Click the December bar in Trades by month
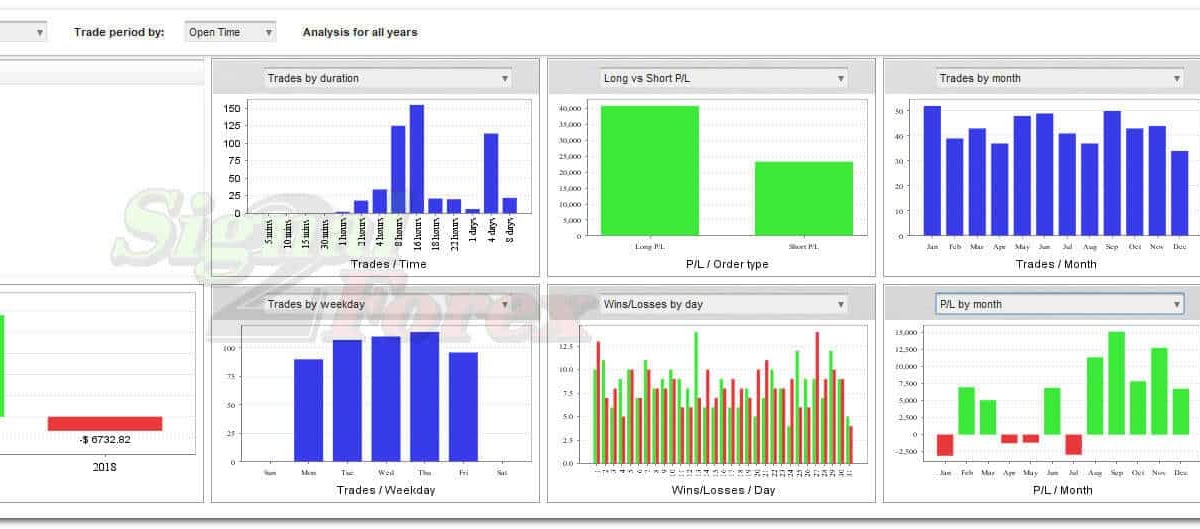 click(x=1180, y=193)
